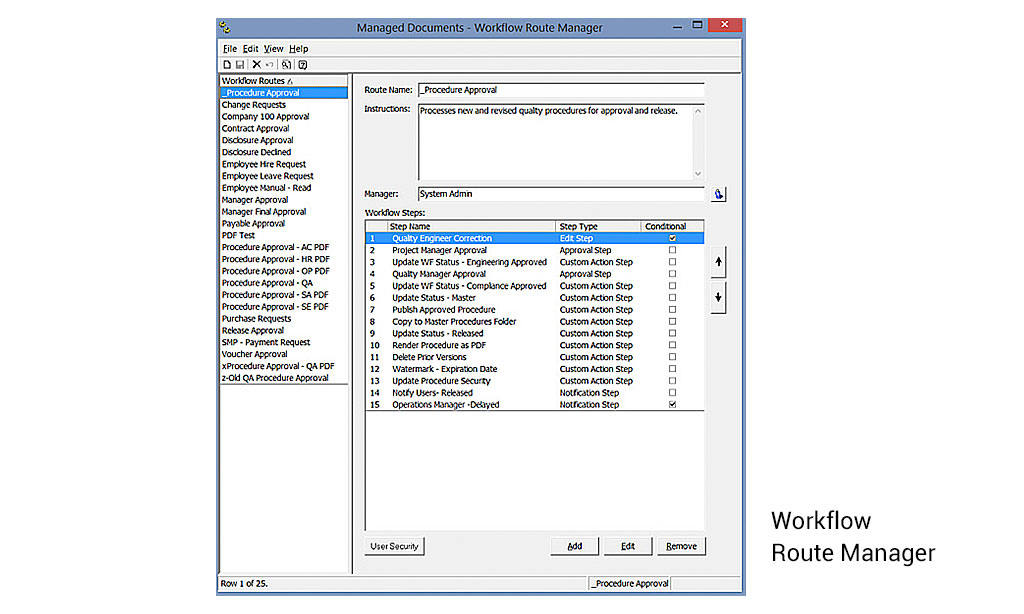Click the New route toolbar icon

[227, 65]
